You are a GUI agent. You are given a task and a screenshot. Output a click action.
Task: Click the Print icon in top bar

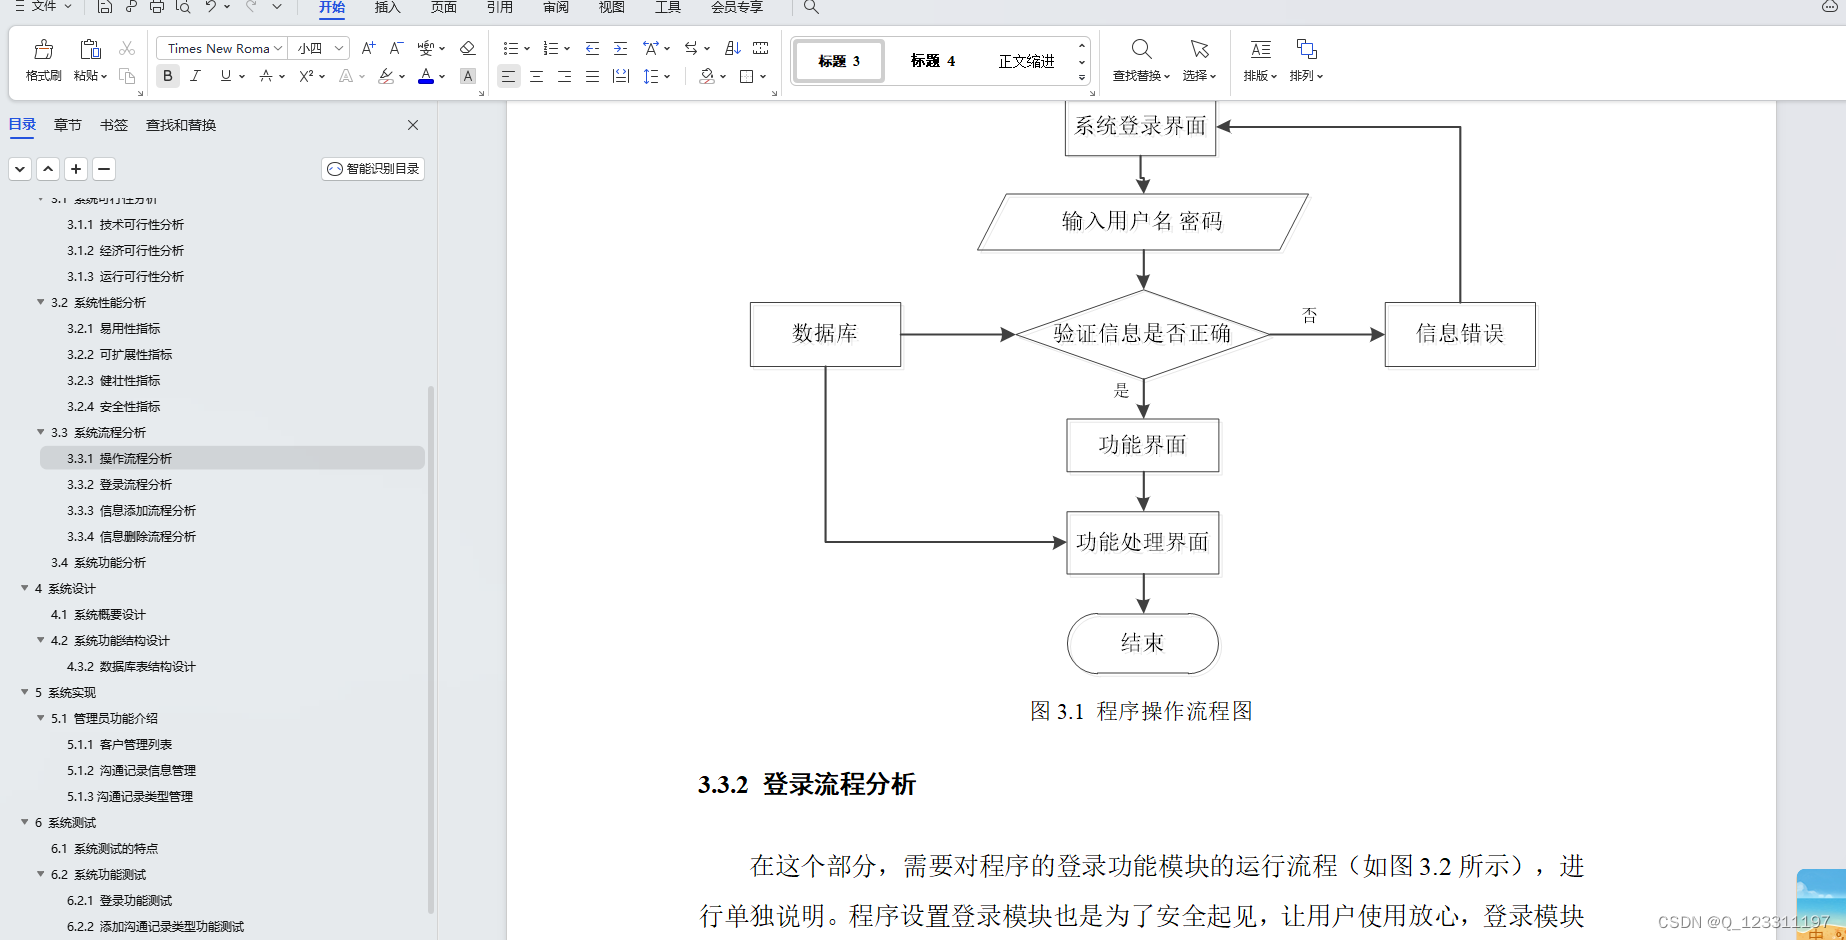157,7
